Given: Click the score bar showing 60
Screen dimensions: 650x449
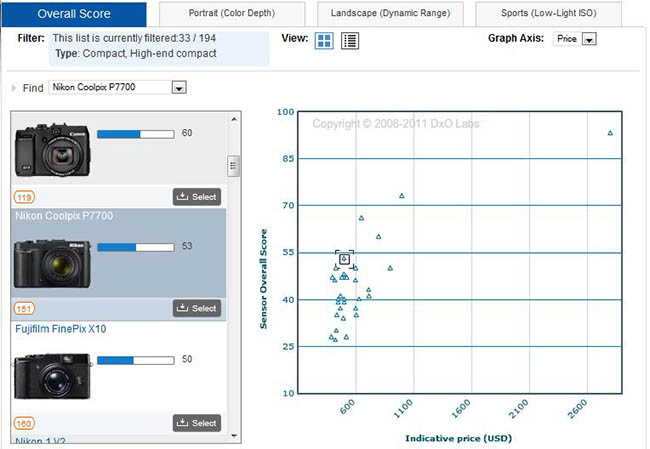Looking at the screenshot, I should coord(136,134).
